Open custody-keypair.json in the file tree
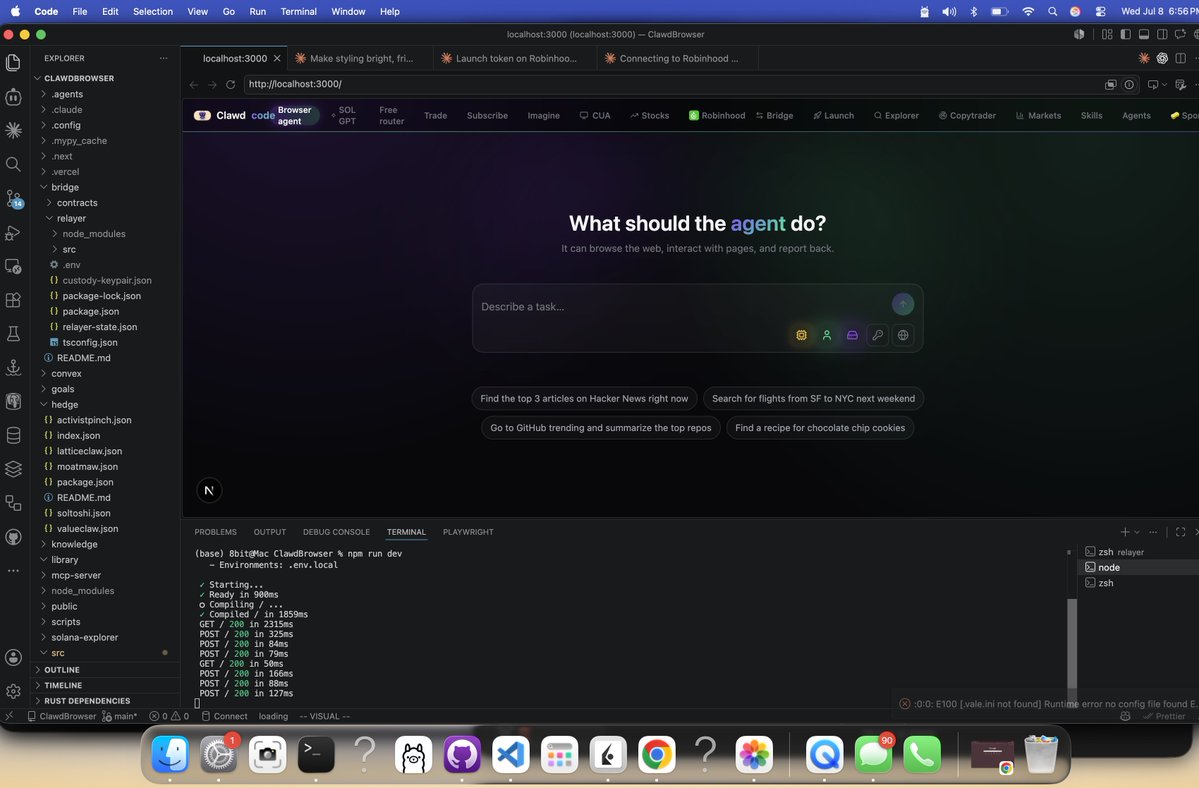The image size is (1199, 788). (x=106, y=281)
